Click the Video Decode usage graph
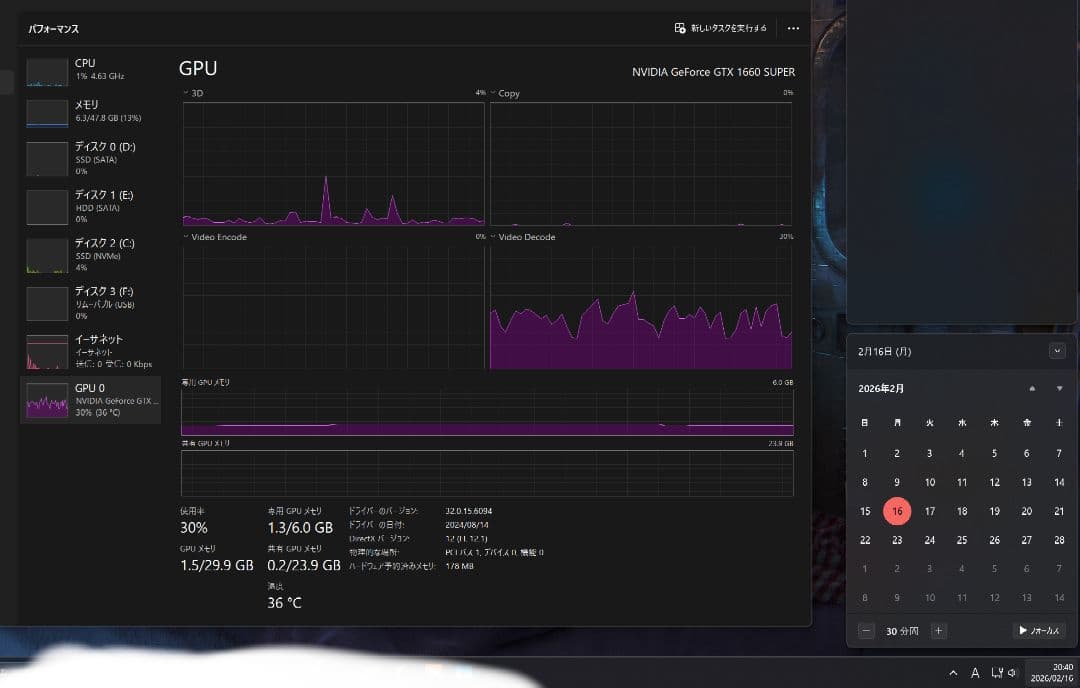Image resolution: width=1080 pixels, height=688 pixels. click(641, 307)
